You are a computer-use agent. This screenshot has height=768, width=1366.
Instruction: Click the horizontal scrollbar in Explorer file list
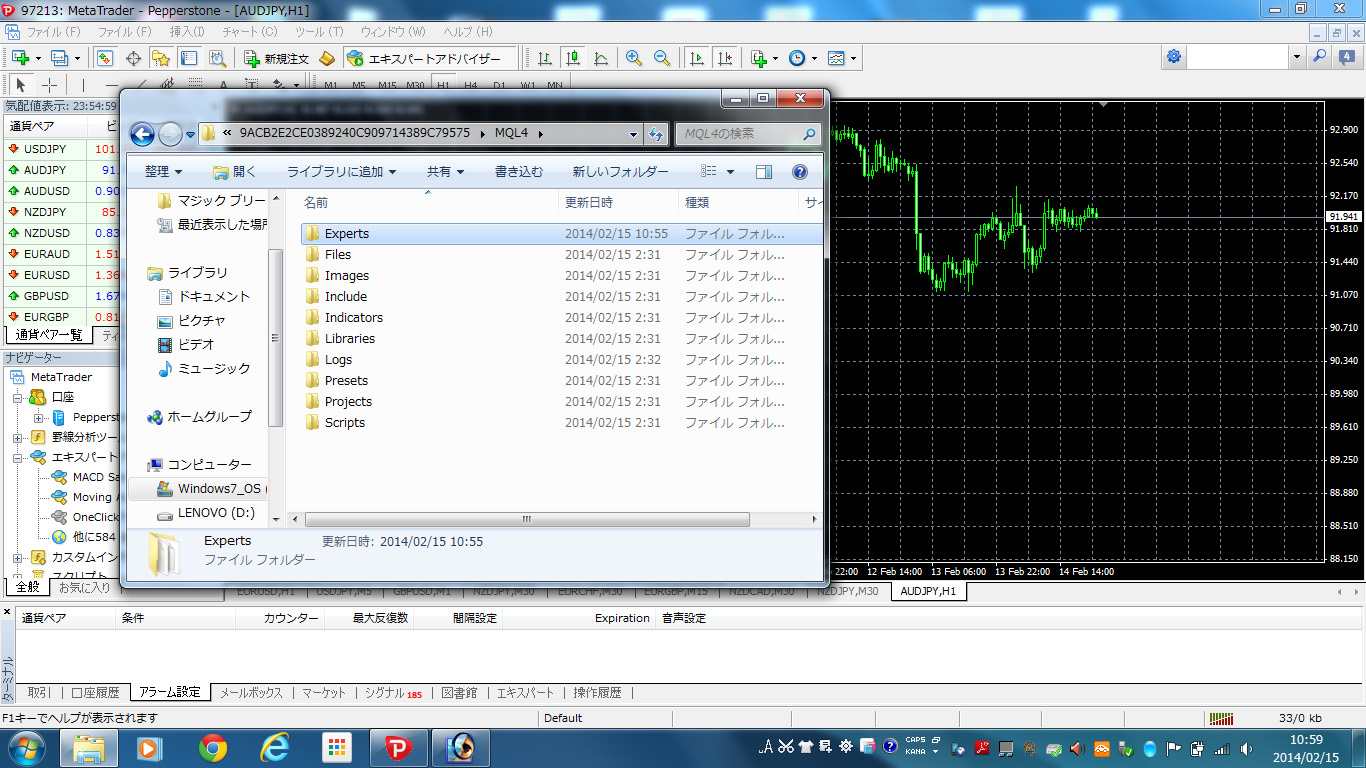pyautogui.click(x=527, y=520)
